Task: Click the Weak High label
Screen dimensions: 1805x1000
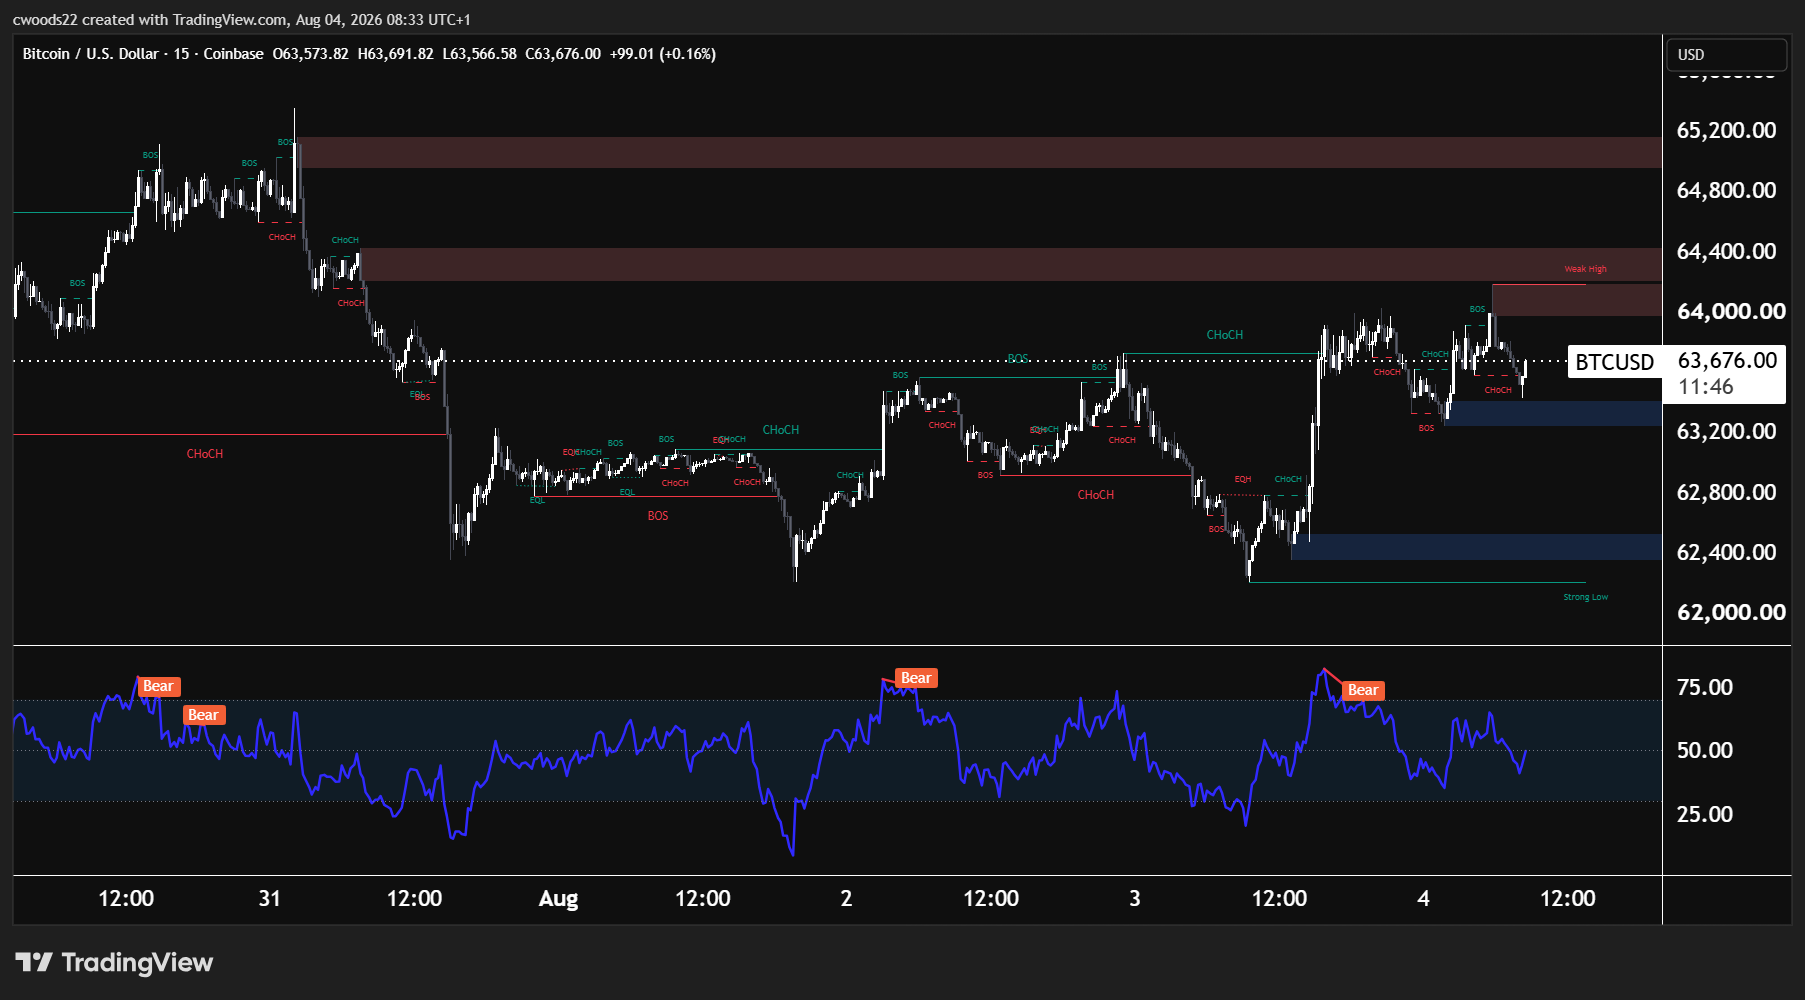Action: click(x=1585, y=269)
